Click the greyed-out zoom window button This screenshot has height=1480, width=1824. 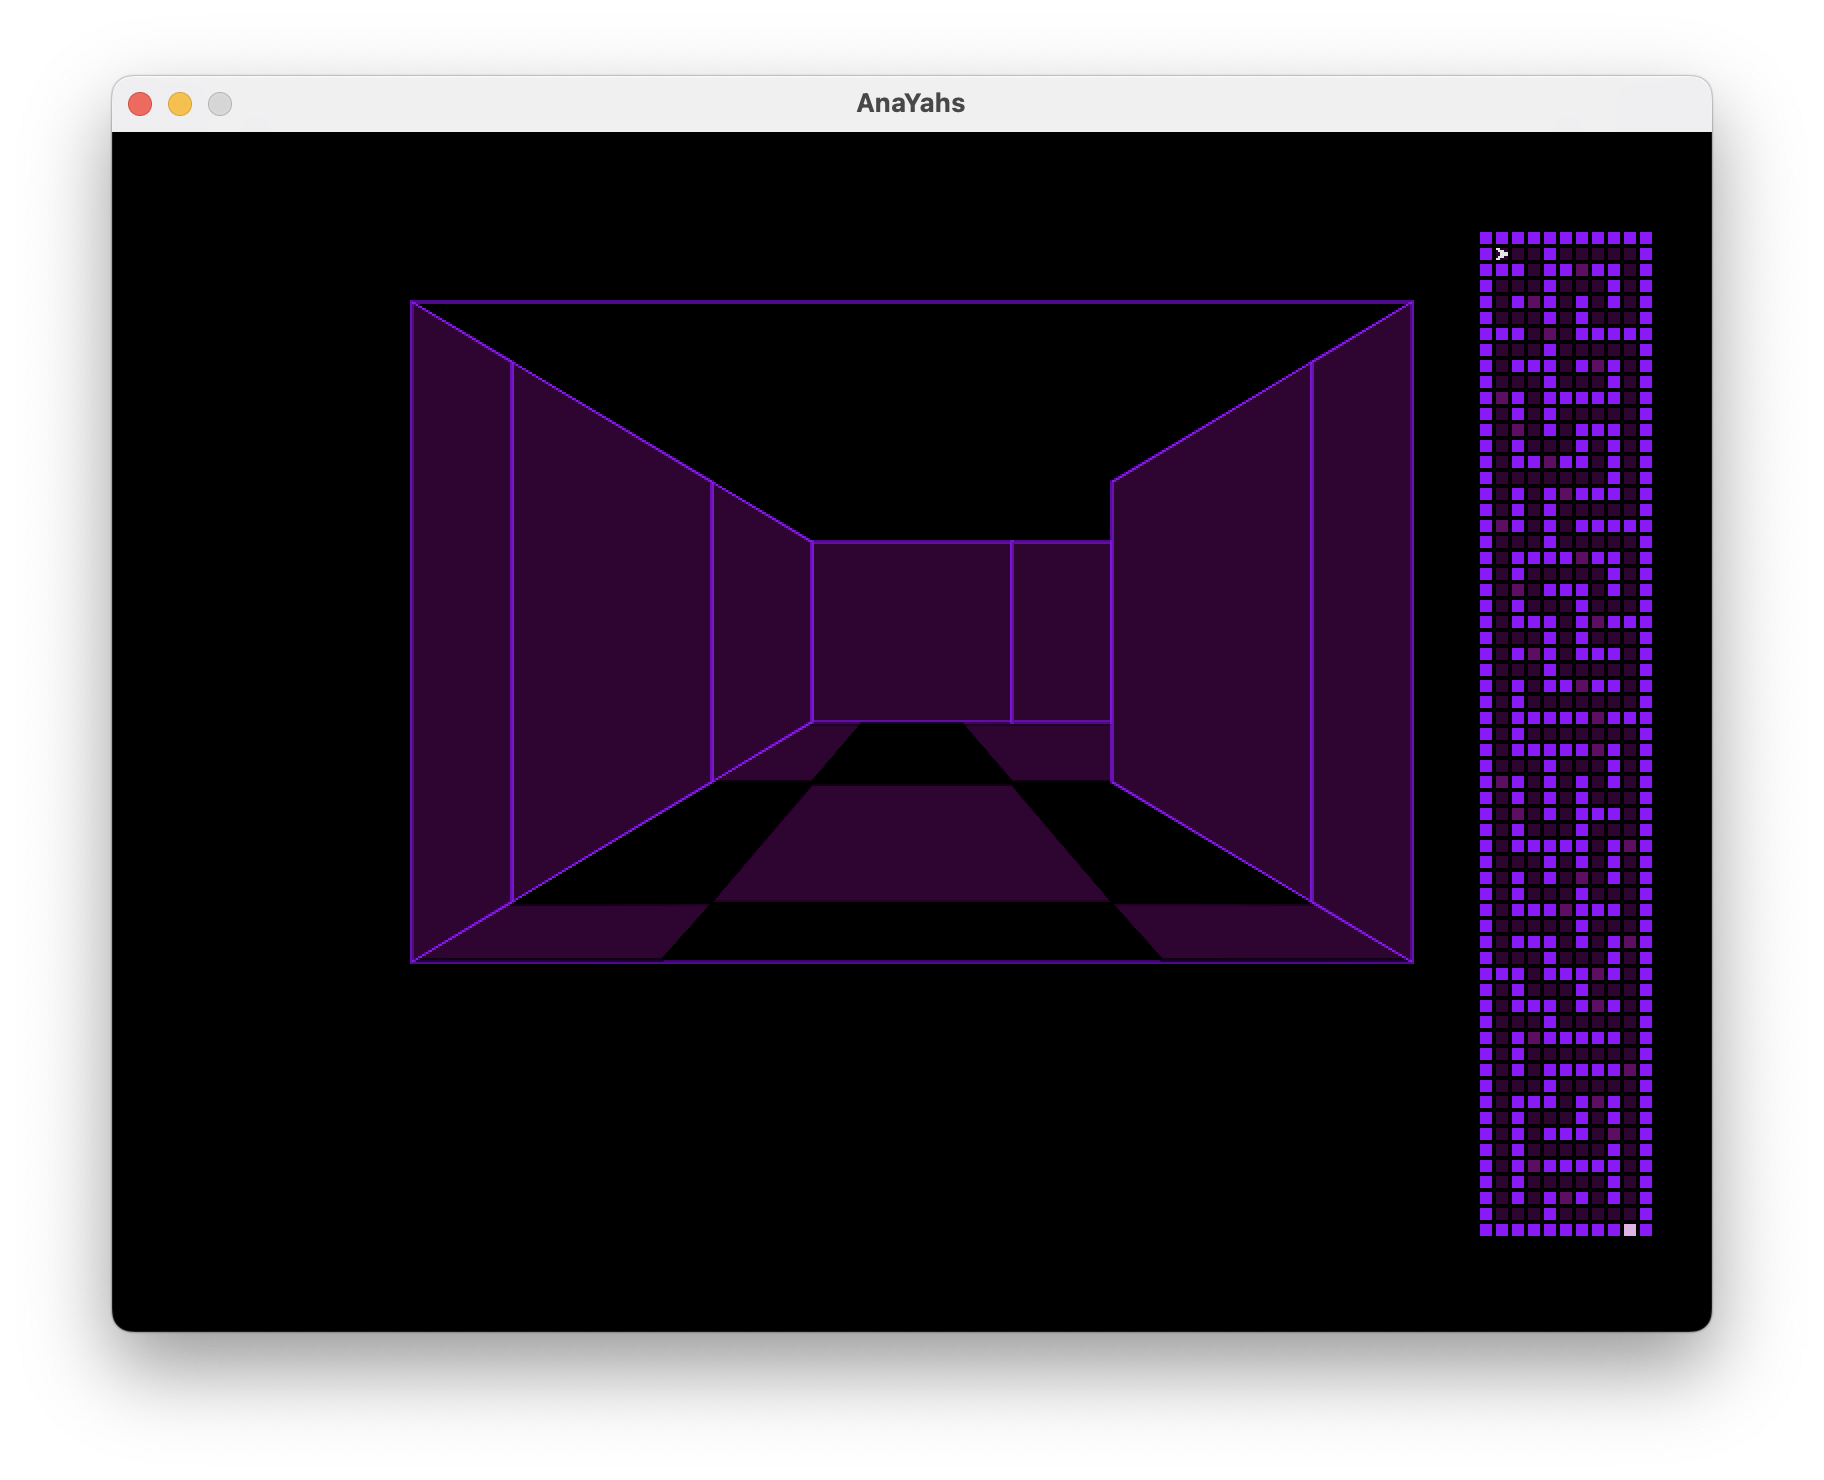click(220, 104)
